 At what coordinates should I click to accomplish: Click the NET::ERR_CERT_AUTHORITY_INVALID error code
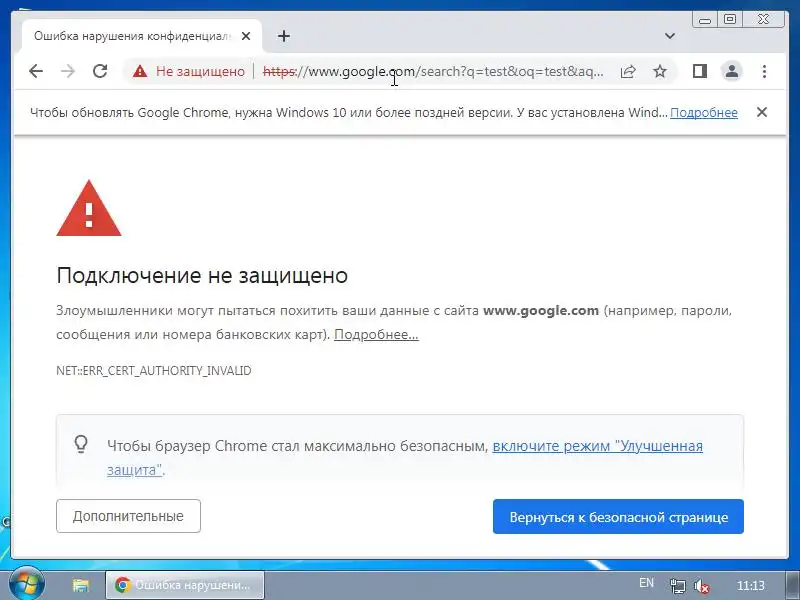154,370
